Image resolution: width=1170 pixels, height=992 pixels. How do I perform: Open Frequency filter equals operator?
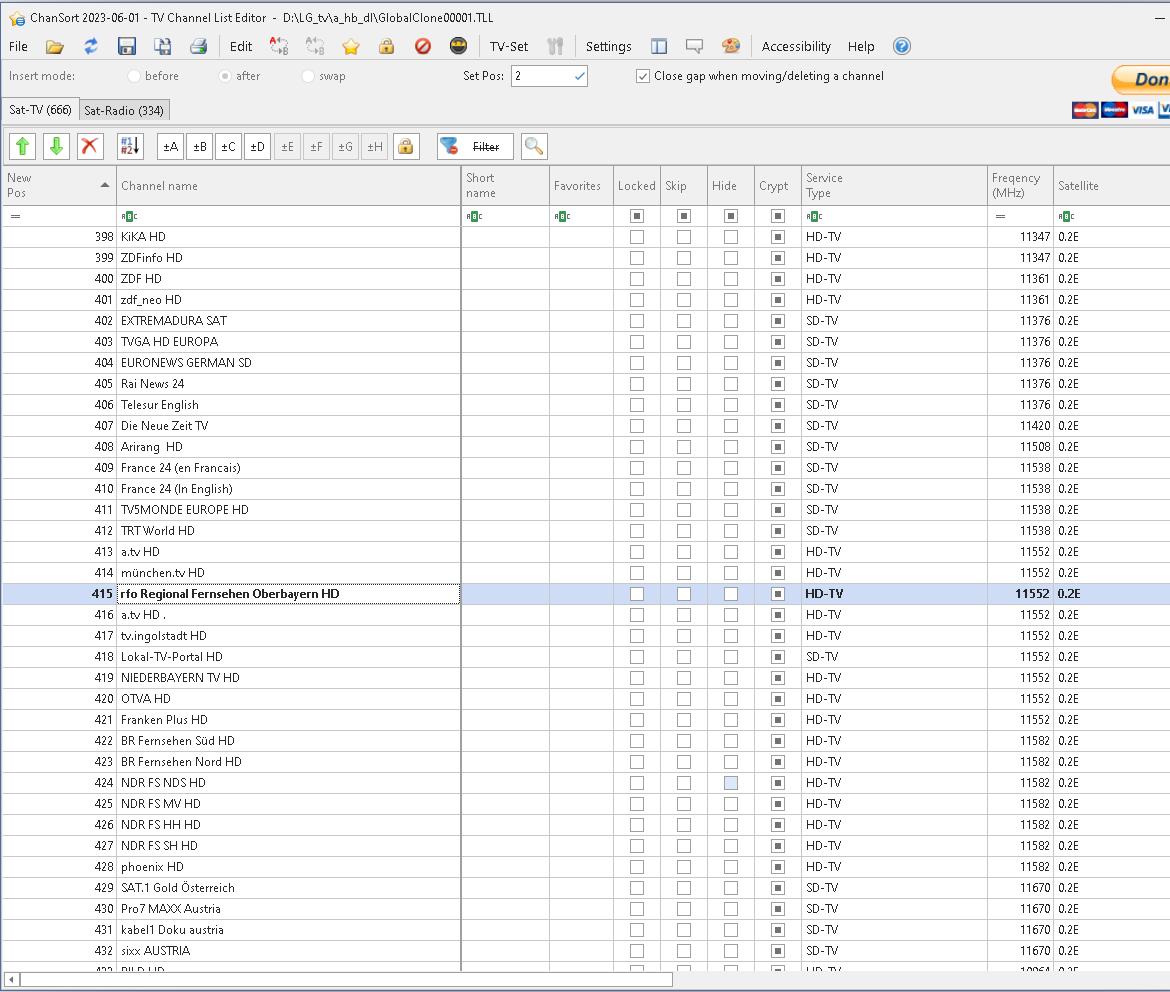(x=1000, y=216)
